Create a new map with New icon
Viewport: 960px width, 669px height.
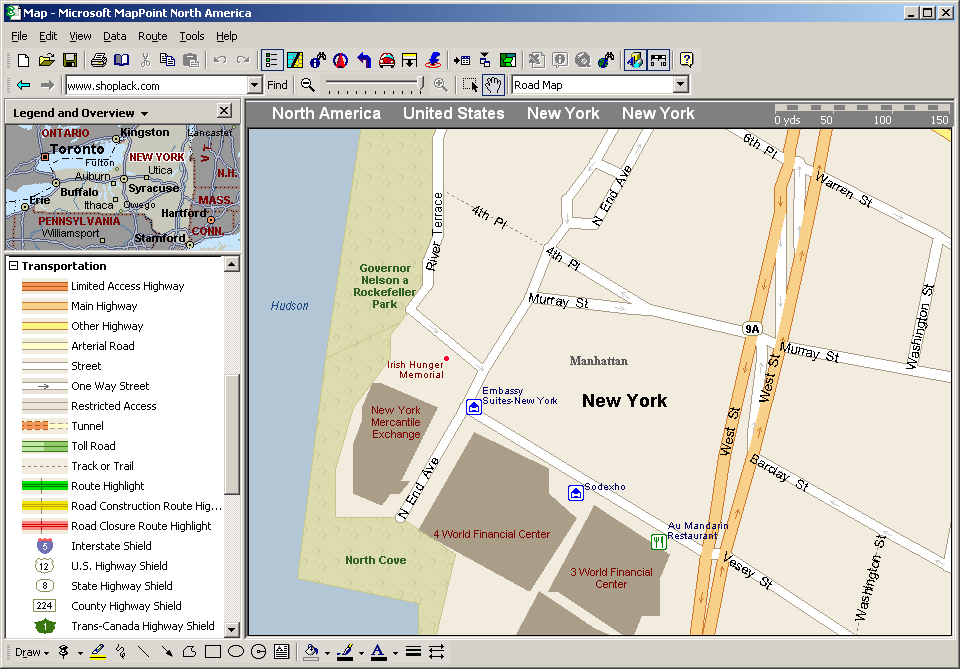pyautogui.click(x=23, y=60)
